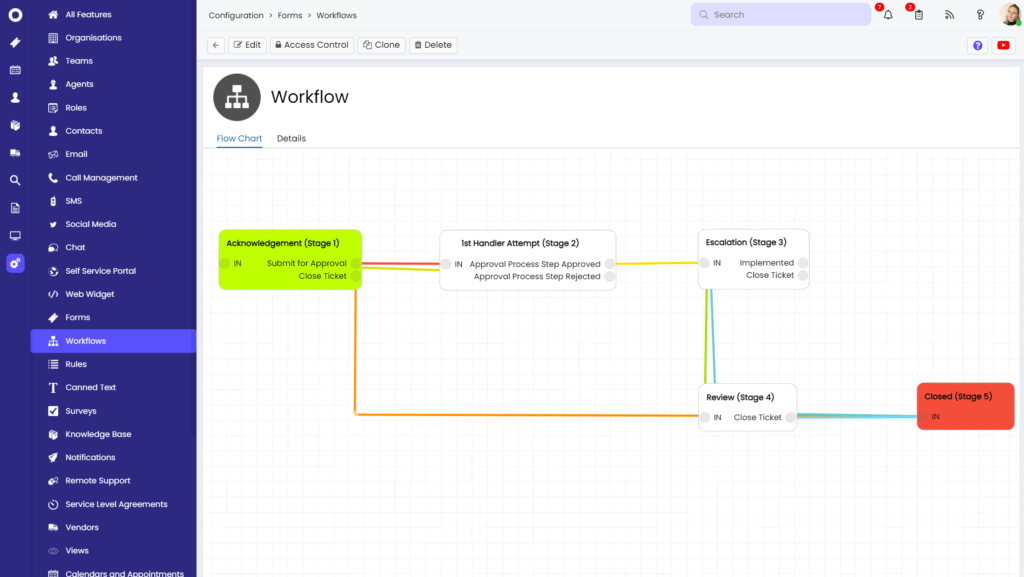This screenshot has height=577, width=1024.
Task: Open the Workflows breadcrumb link
Action: (x=336, y=15)
